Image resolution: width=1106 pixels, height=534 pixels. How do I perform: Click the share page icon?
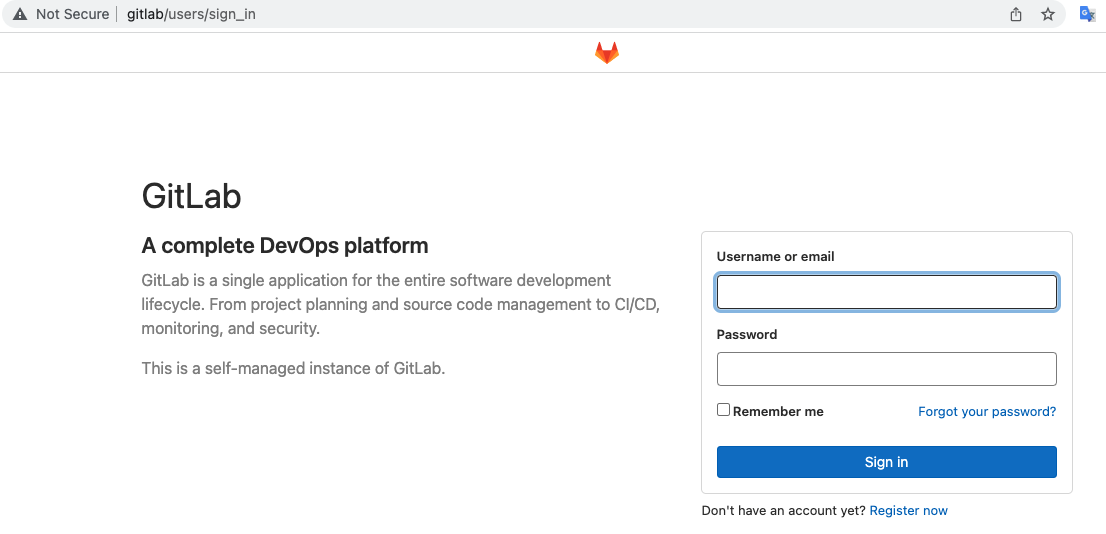pyautogui.click(x=1016, y=14)
